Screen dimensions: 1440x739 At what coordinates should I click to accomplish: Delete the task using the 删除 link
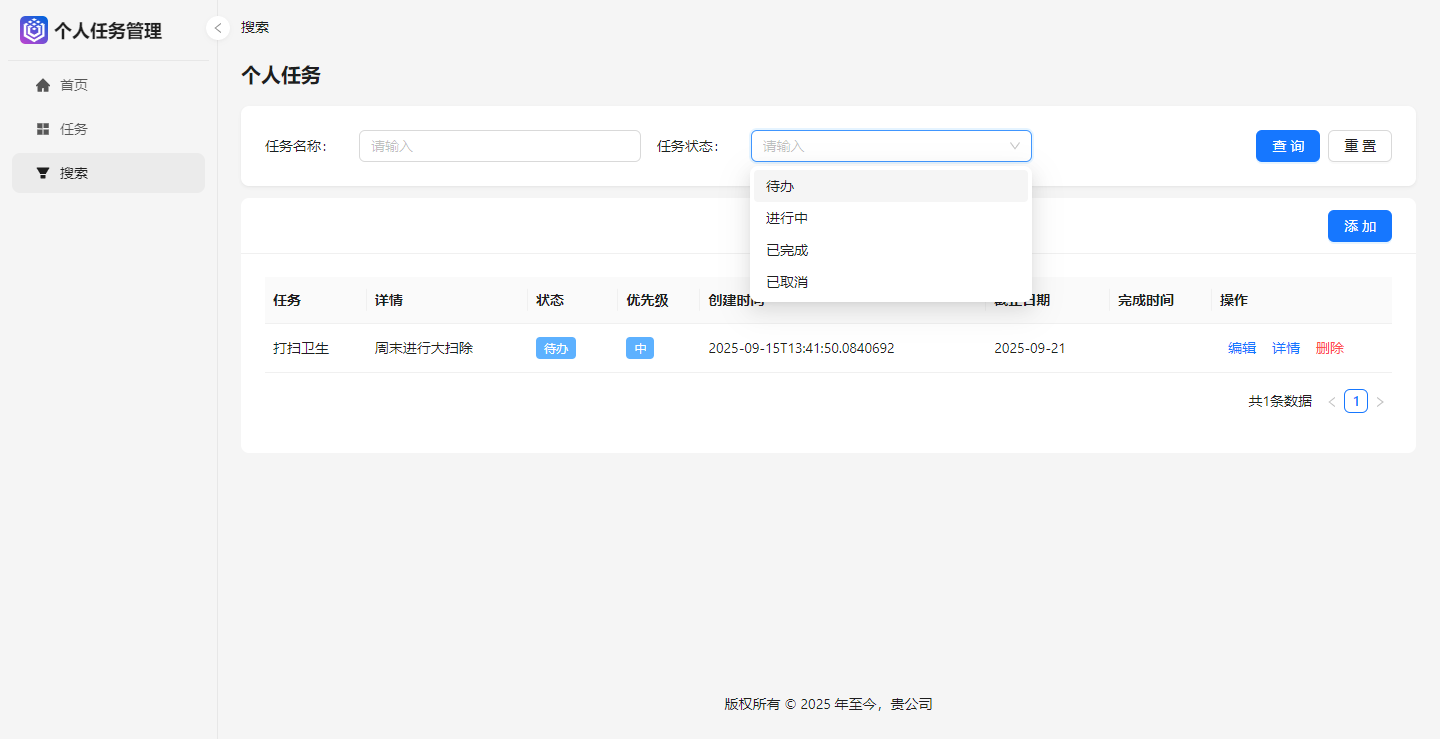point(1330,347)
